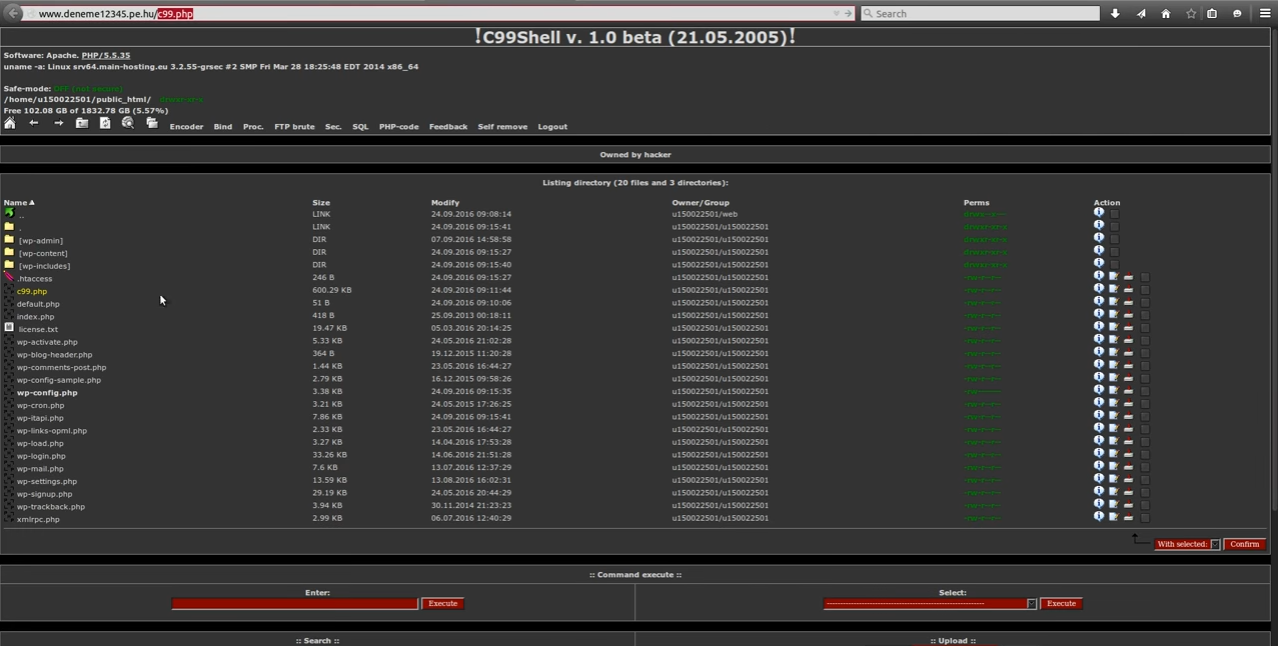This screenshot has width=1278, height=646.
Task: Open info icon for wp-config.php row
Action: tap(1098, 390)
